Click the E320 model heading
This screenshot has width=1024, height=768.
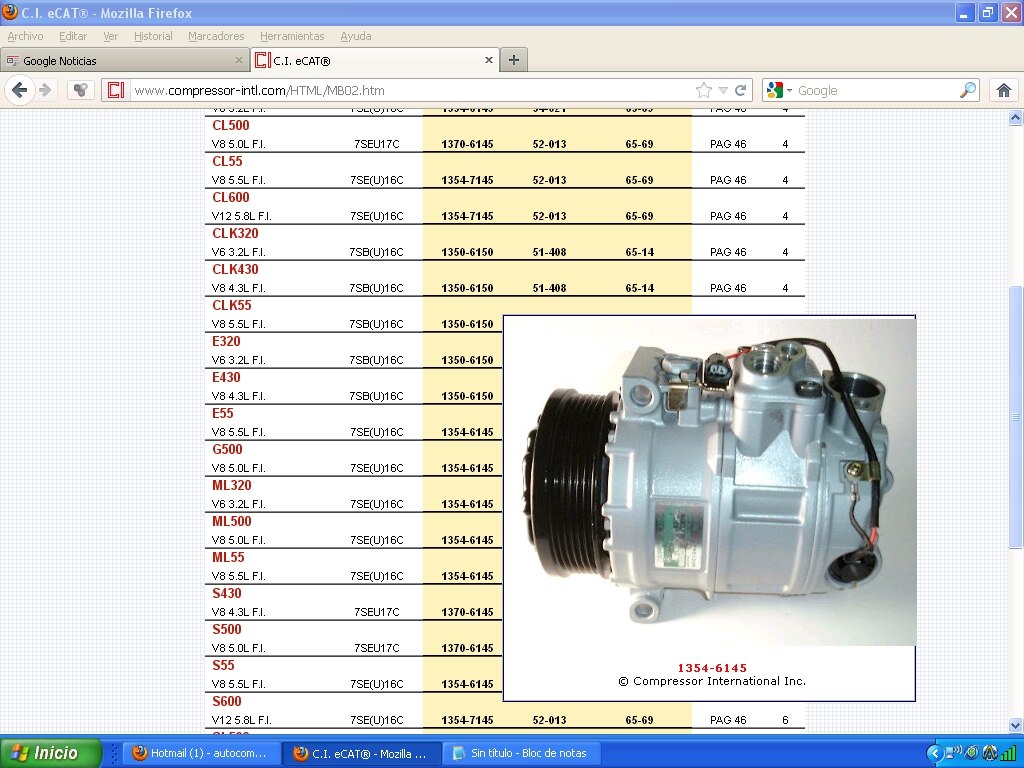pyautogui.click(x=226, y=341)
